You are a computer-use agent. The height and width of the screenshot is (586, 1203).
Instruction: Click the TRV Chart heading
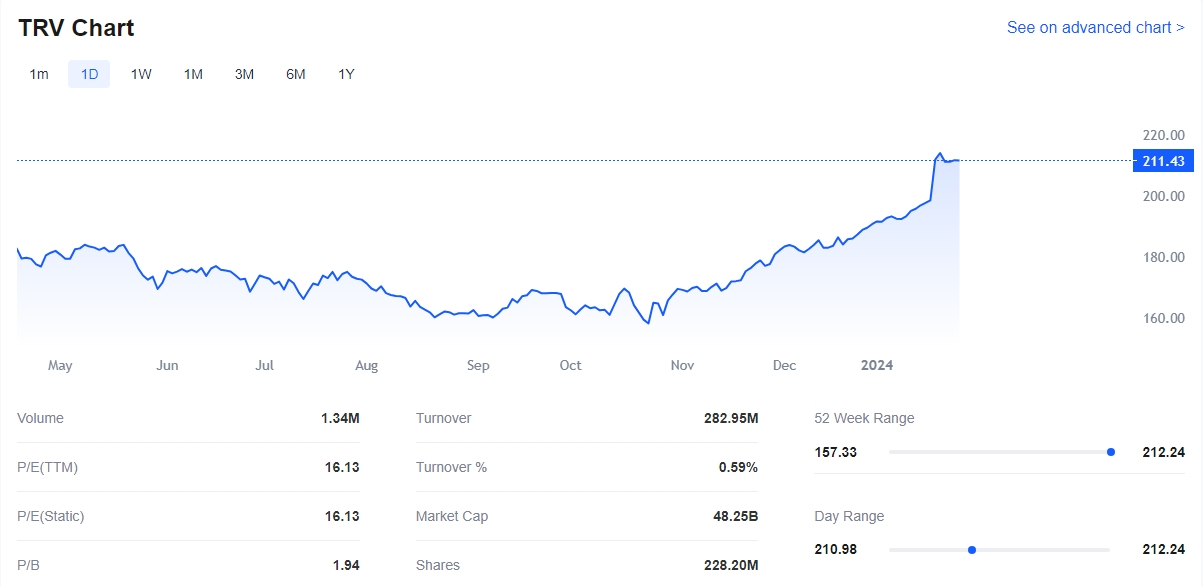pos(76,28)
